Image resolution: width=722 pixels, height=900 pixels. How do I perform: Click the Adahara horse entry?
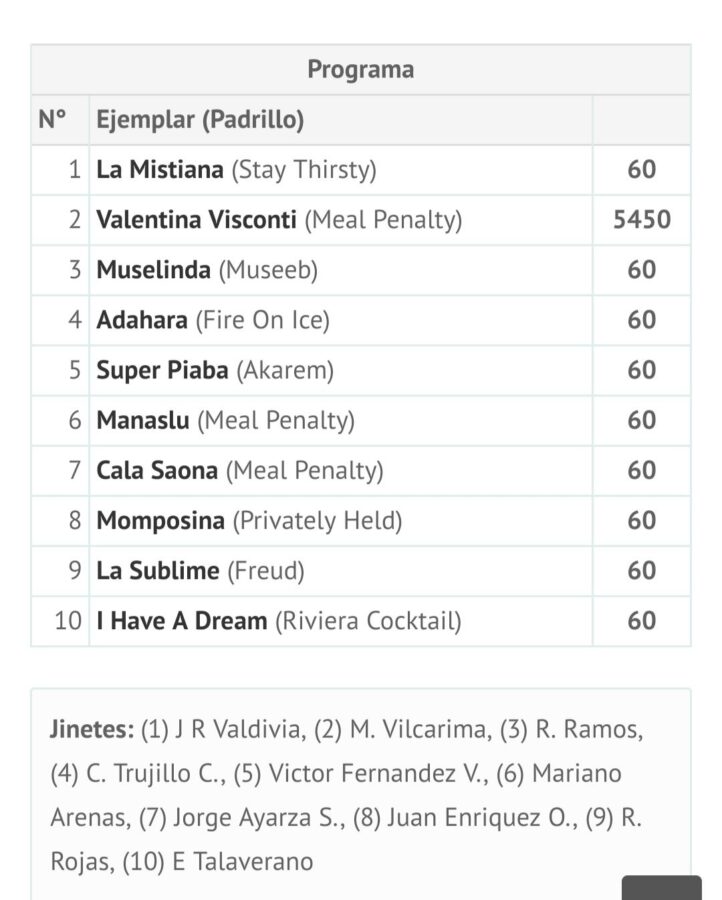142,320
